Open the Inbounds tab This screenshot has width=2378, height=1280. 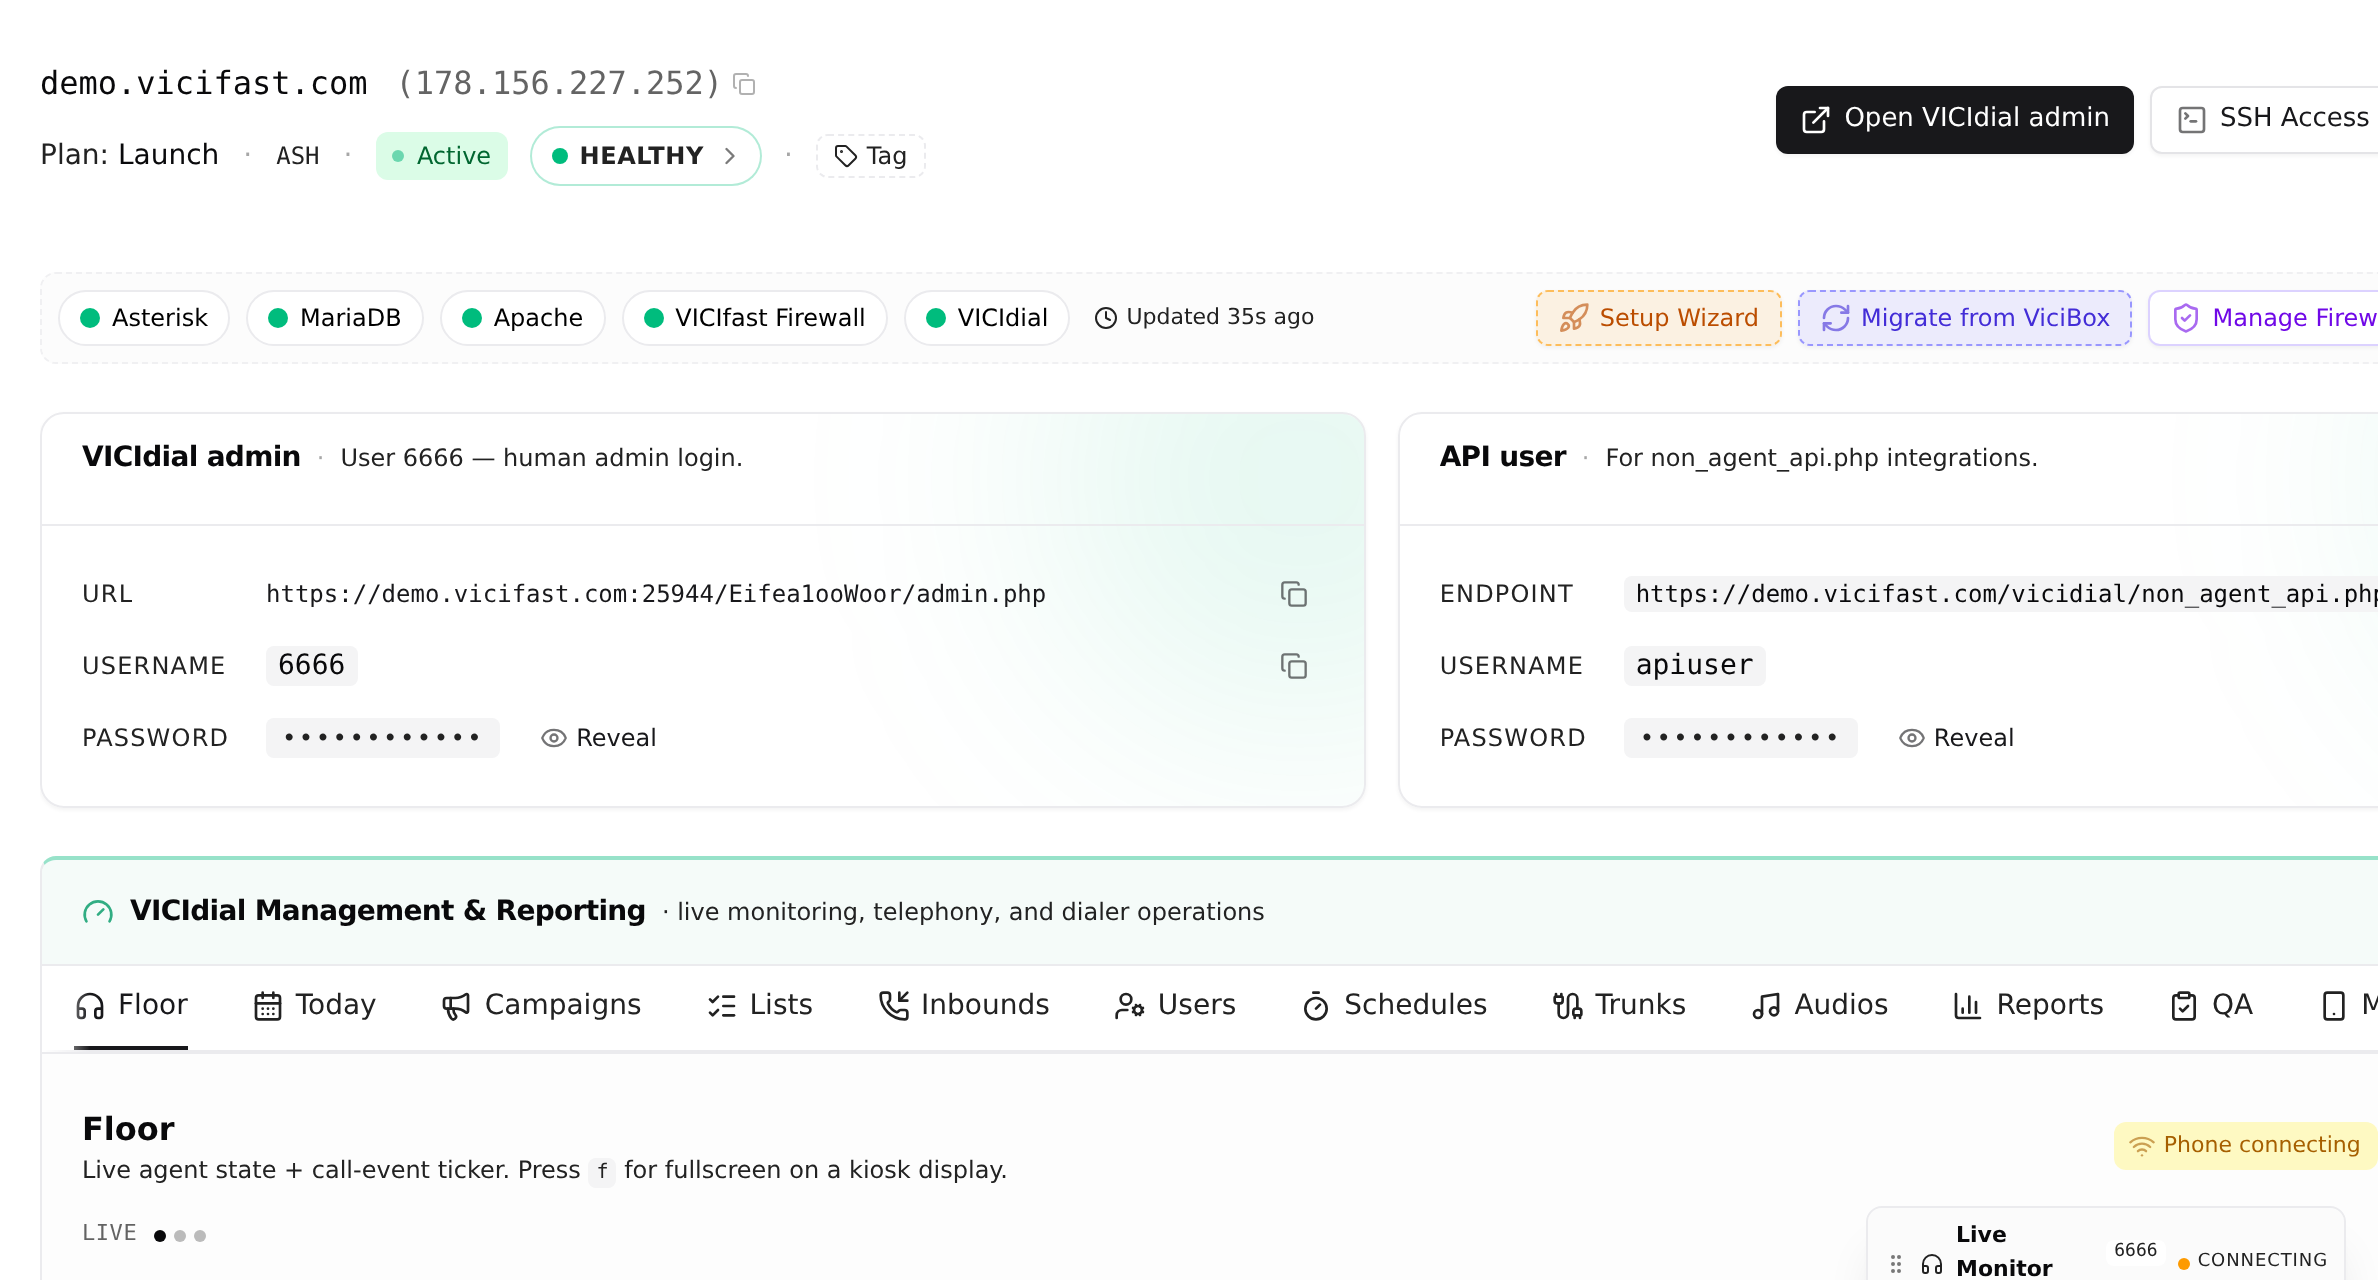963,1005
